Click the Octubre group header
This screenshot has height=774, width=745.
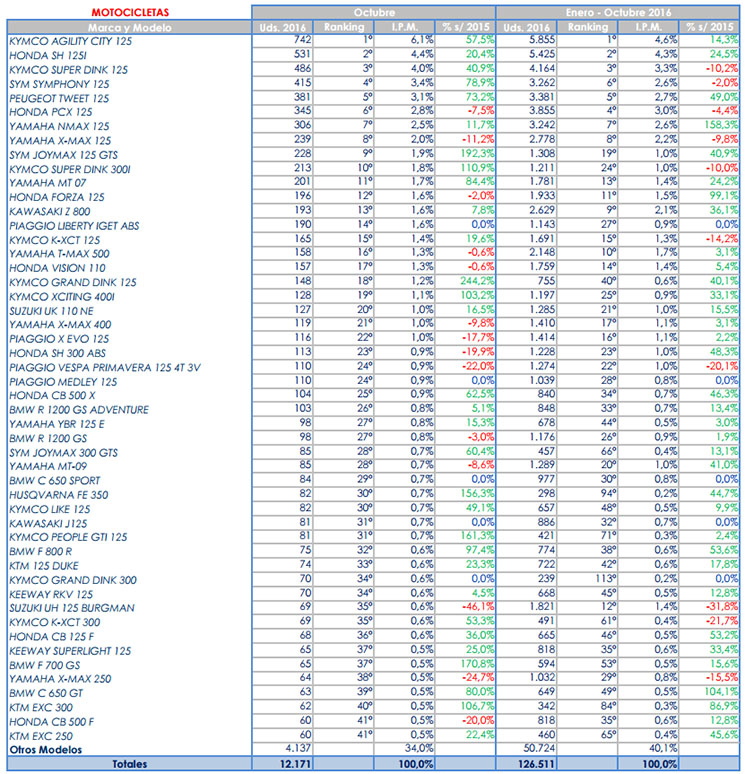(x=371, y=12)
